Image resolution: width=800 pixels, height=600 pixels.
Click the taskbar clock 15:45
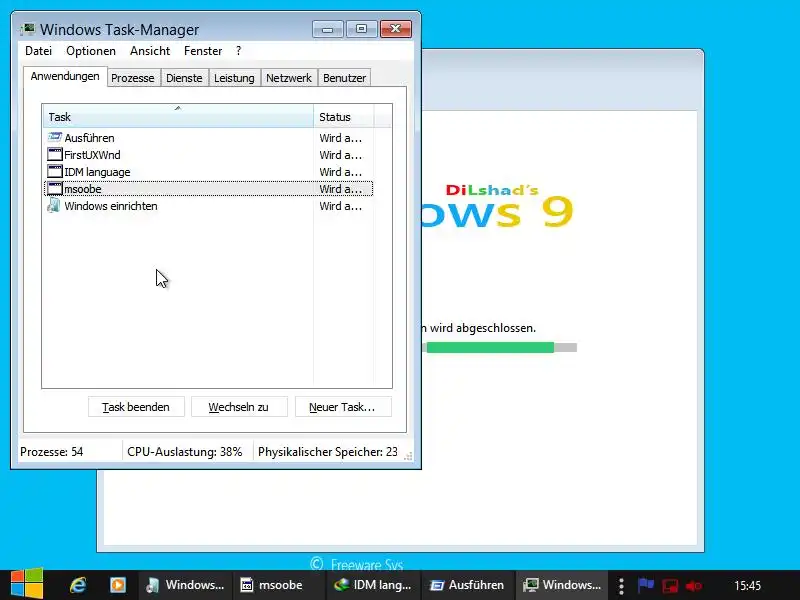tap(747, 586)
